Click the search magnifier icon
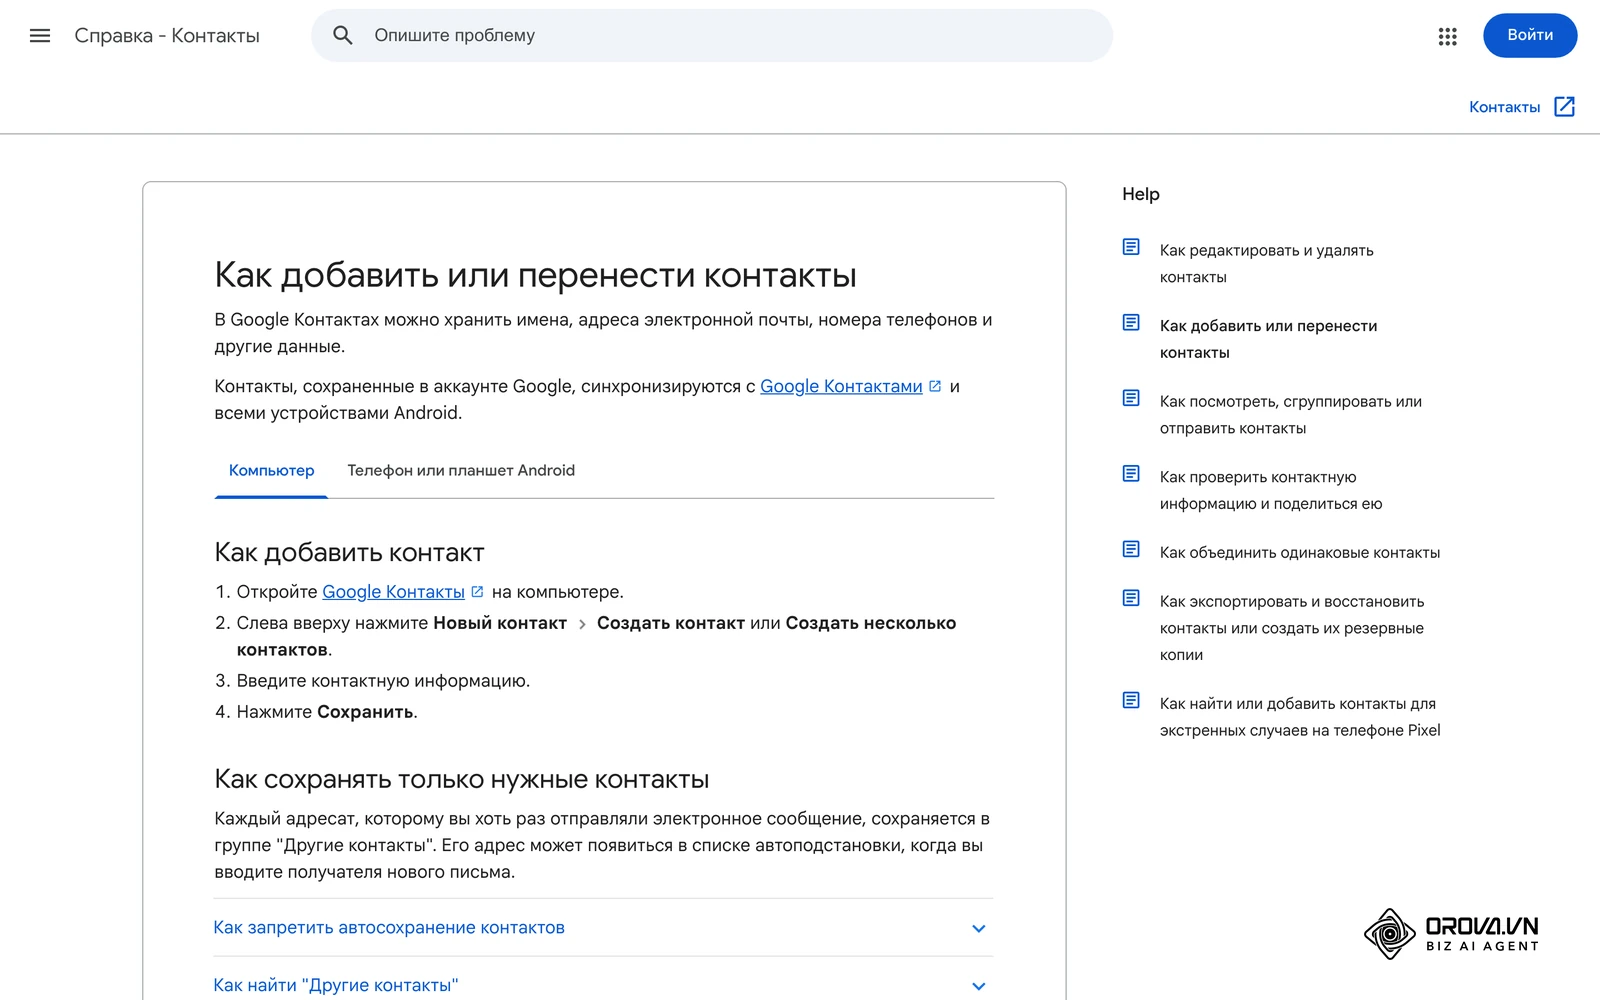 (343, 36)
